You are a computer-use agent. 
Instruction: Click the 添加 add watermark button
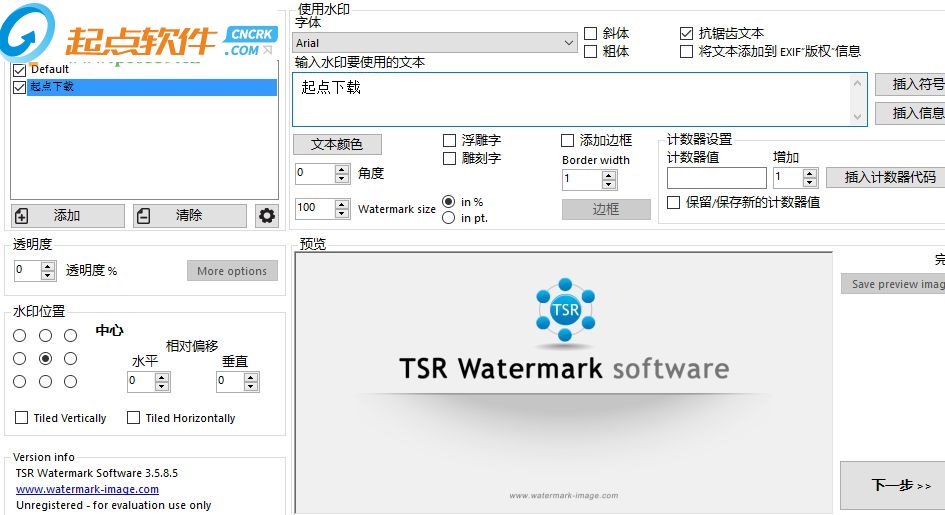[68, 216]
